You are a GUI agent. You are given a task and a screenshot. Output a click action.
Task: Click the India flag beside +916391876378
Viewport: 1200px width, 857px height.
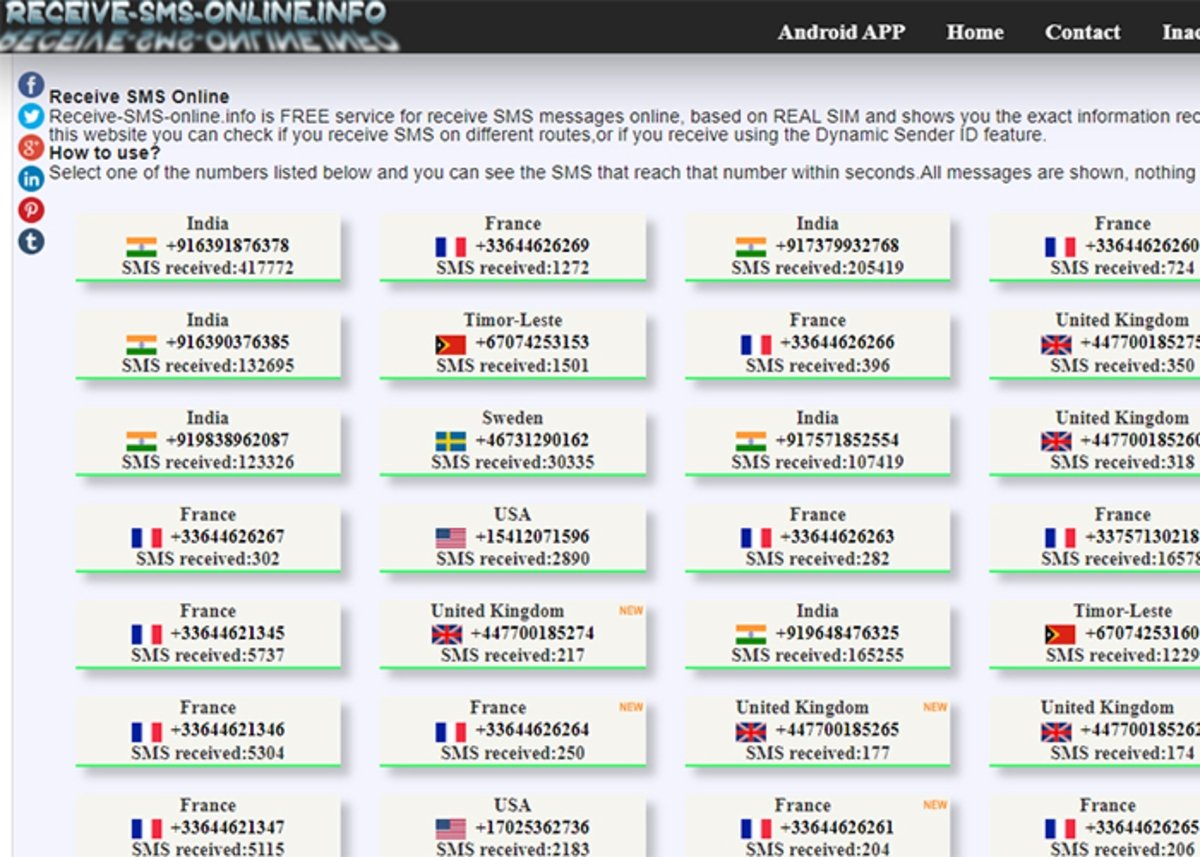pos(142,246)
